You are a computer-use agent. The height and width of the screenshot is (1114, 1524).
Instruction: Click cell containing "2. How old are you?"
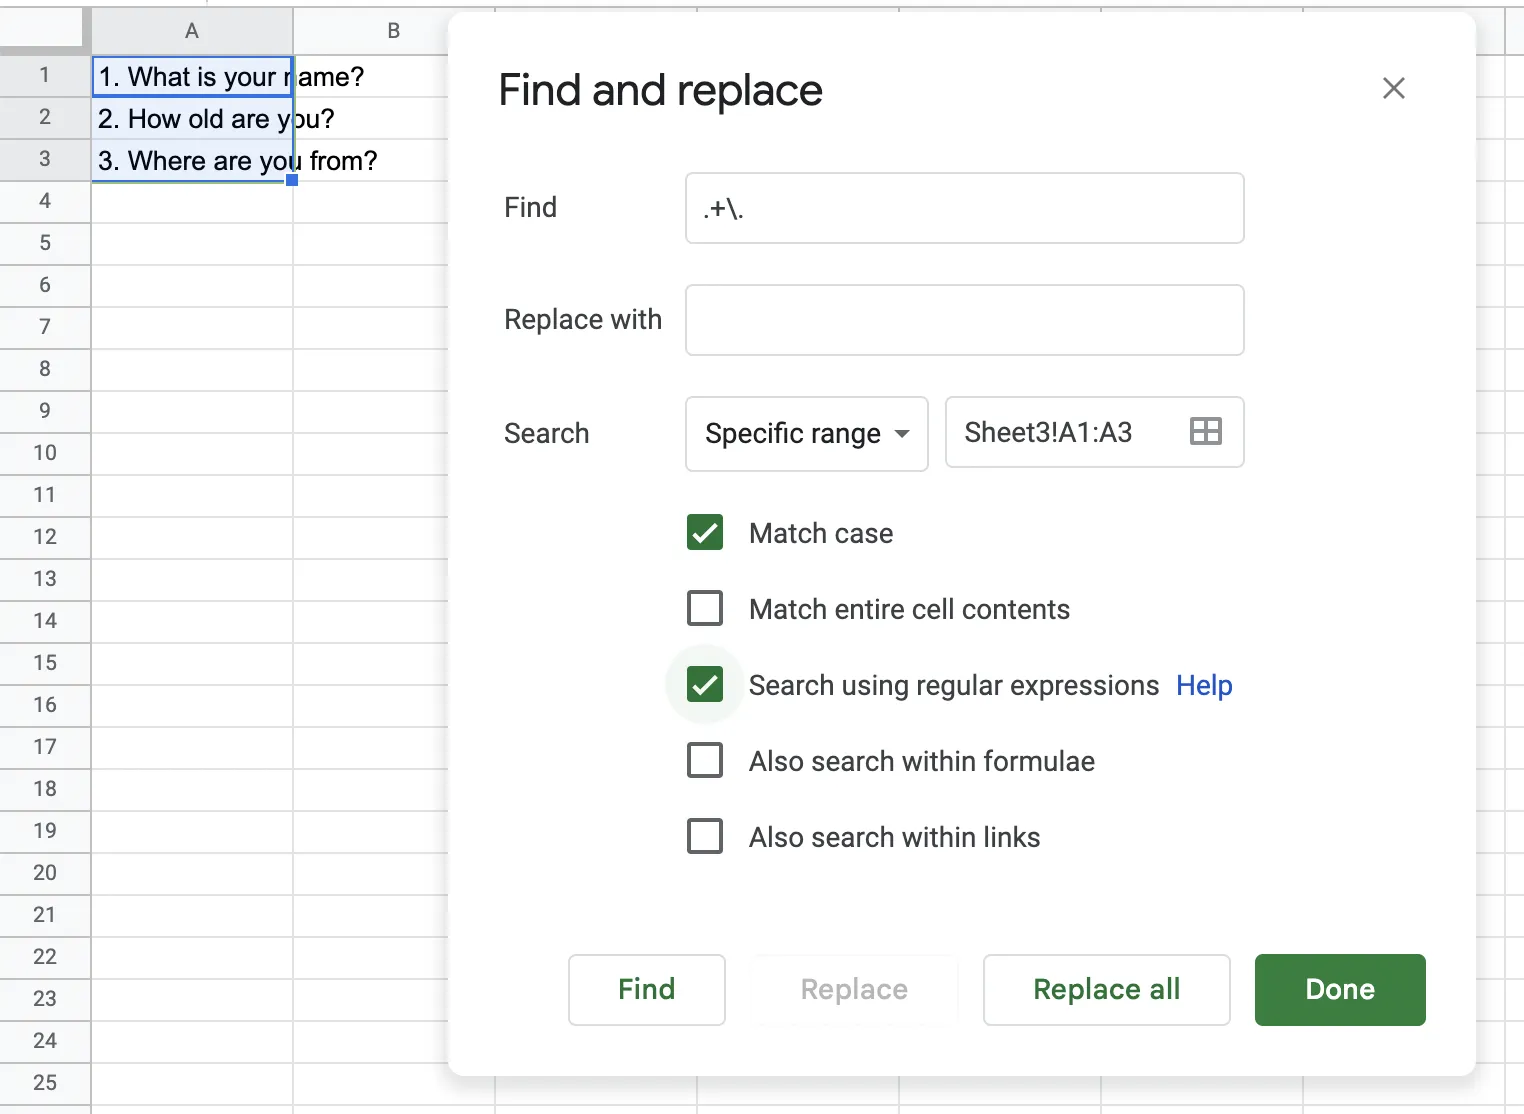(x=190, y=119)
